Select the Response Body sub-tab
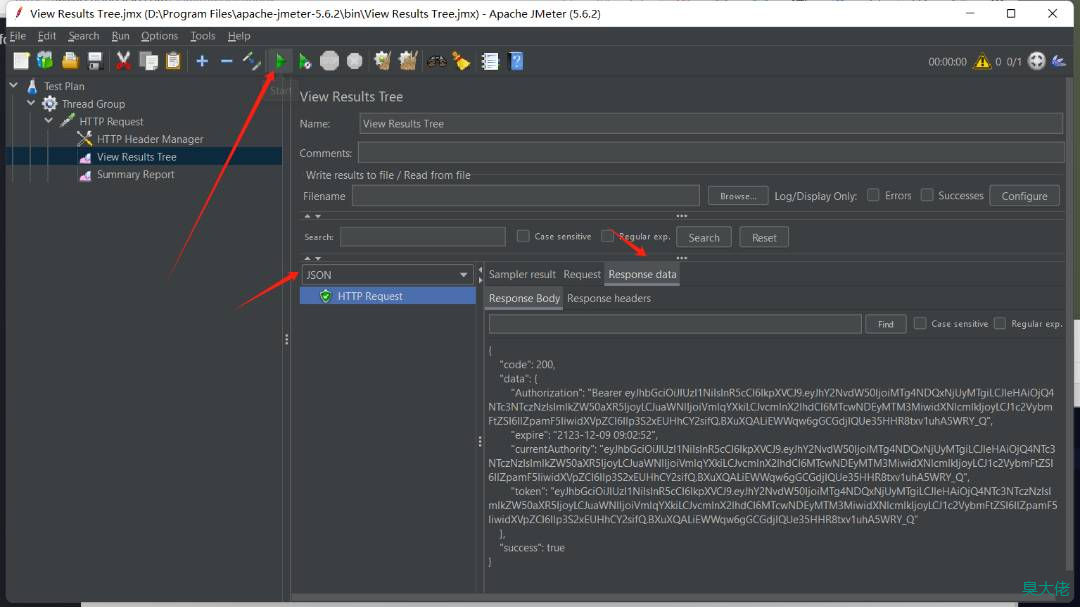Viewport: 1080px width, 607px height. click(524, 298)
